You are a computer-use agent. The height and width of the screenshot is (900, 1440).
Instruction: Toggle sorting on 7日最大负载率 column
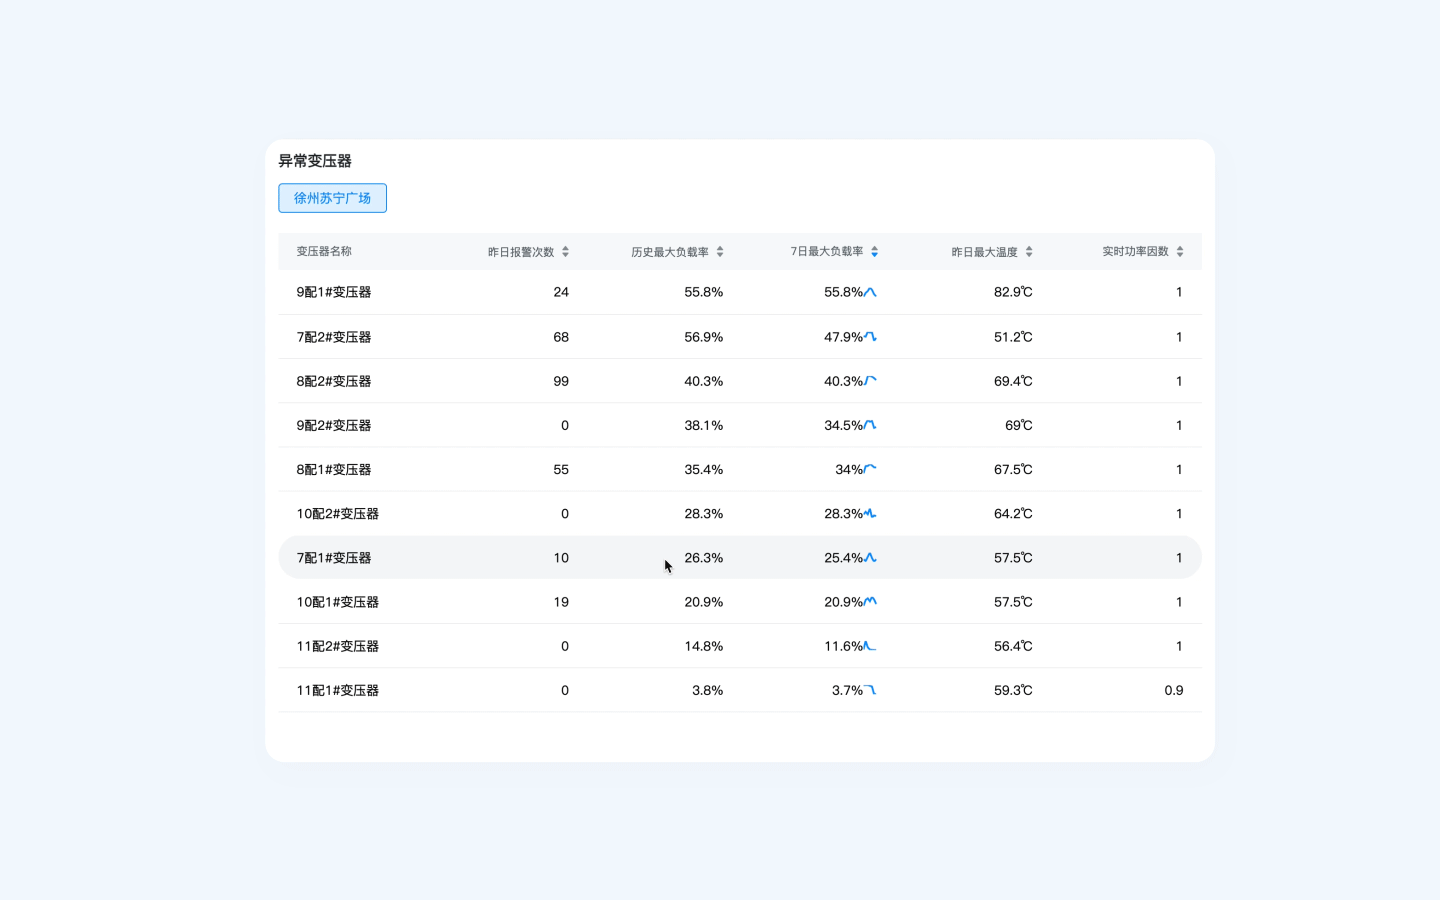pos(875,252)
